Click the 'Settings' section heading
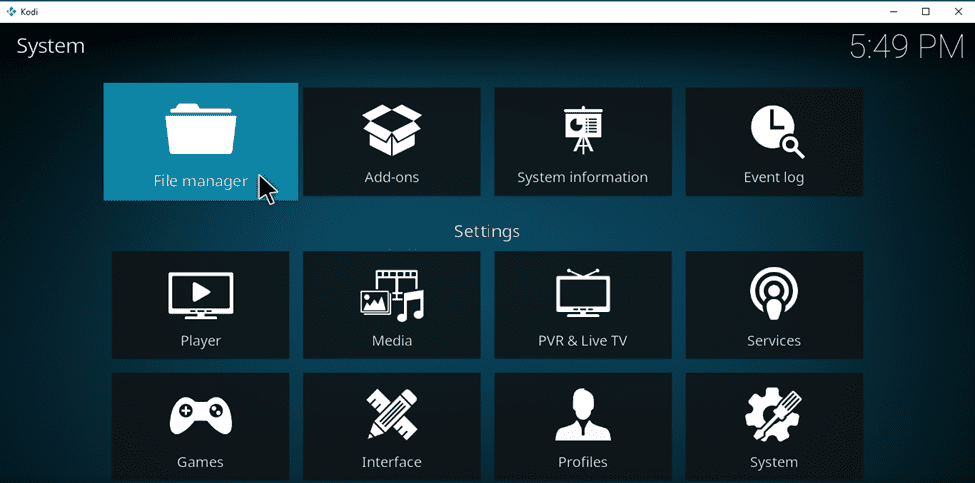The image size is (975, 483). point(487,232)
